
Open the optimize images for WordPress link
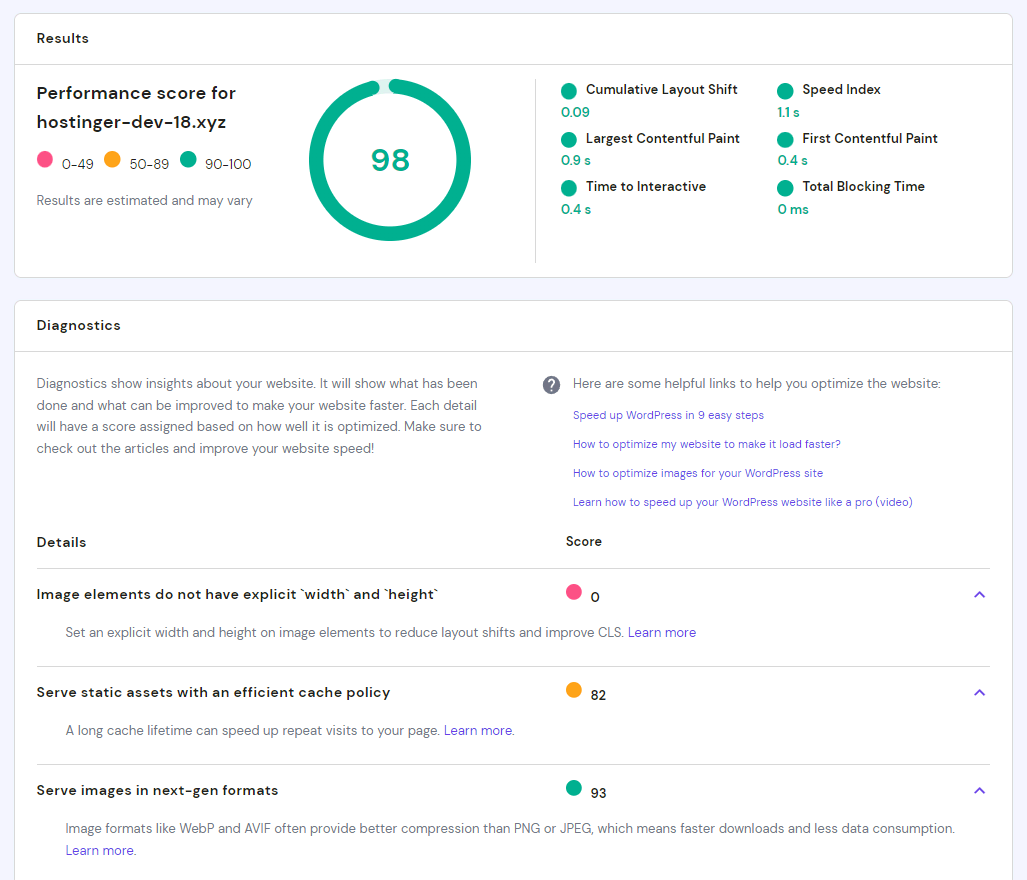point(697,473)
